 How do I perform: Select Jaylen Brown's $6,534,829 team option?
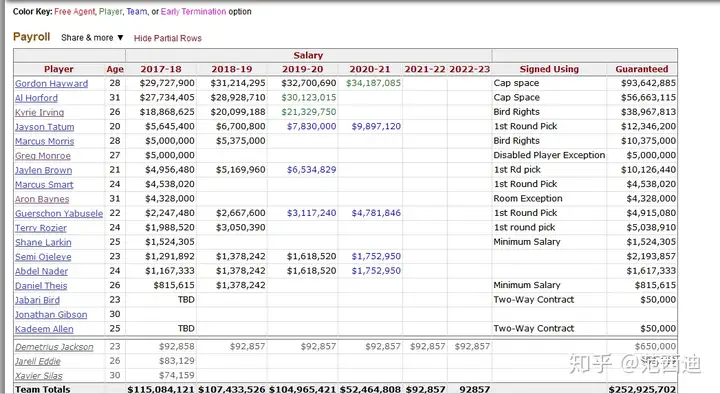[x=311, y=170]
